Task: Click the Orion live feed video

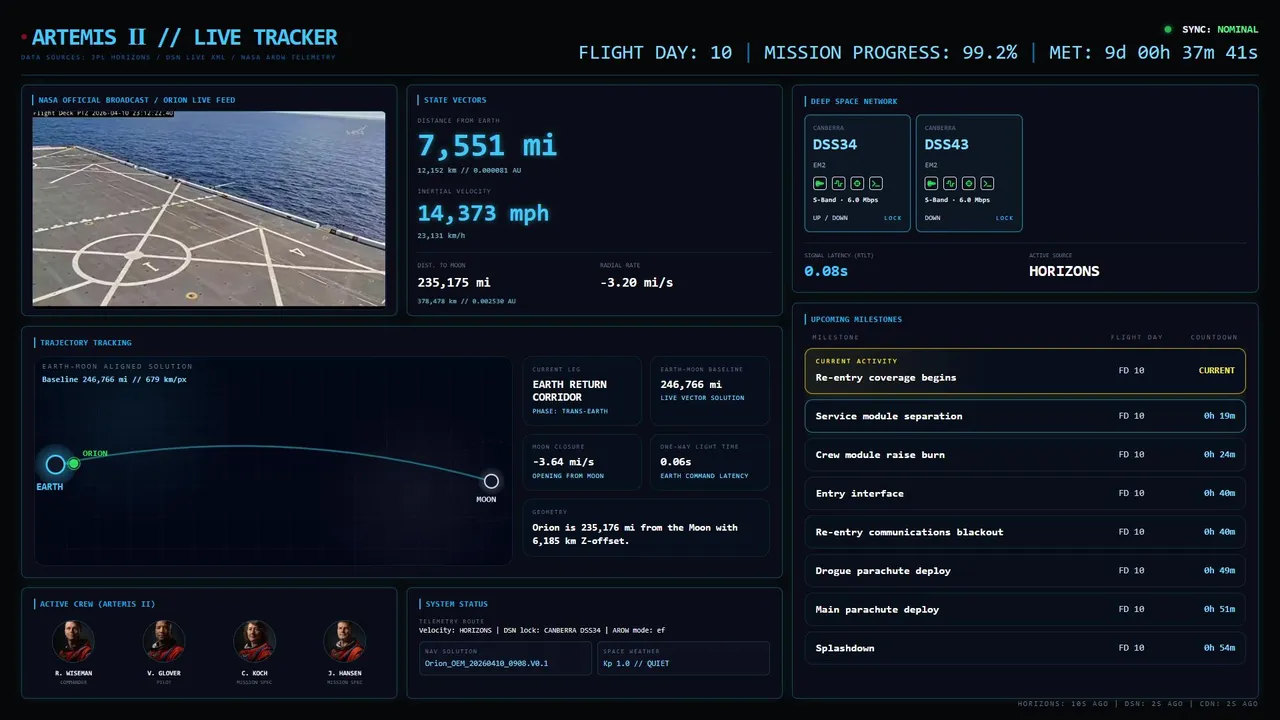Action: click(209, 208)
